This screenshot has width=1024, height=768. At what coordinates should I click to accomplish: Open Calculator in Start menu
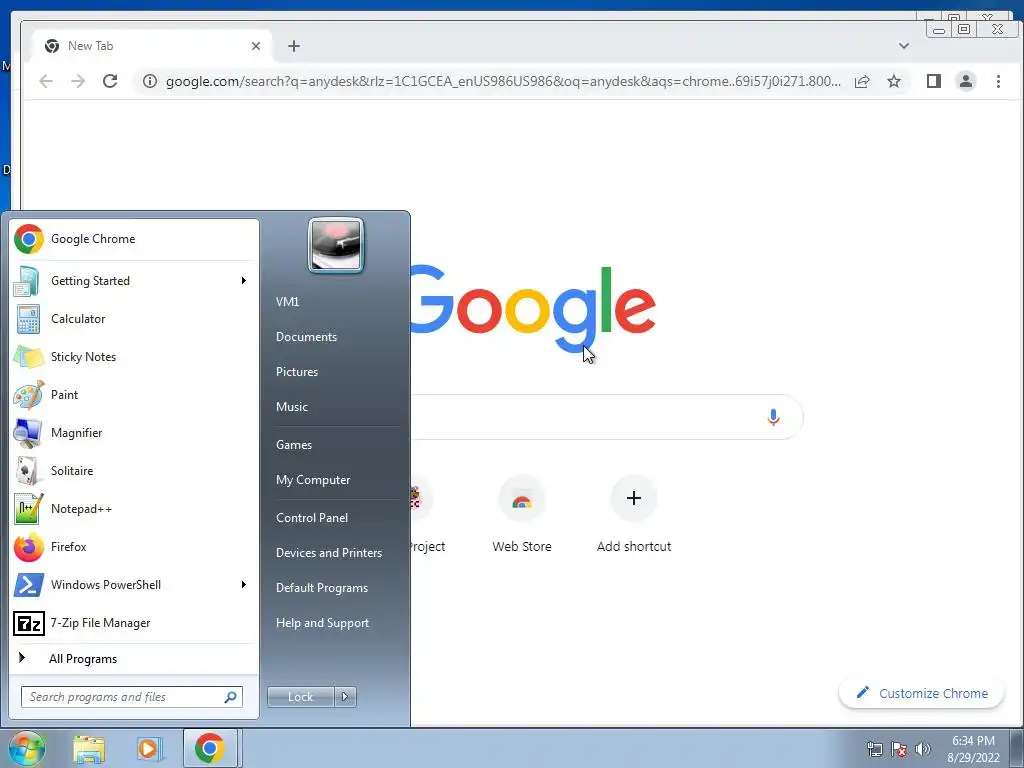click(x=134, y=319)
